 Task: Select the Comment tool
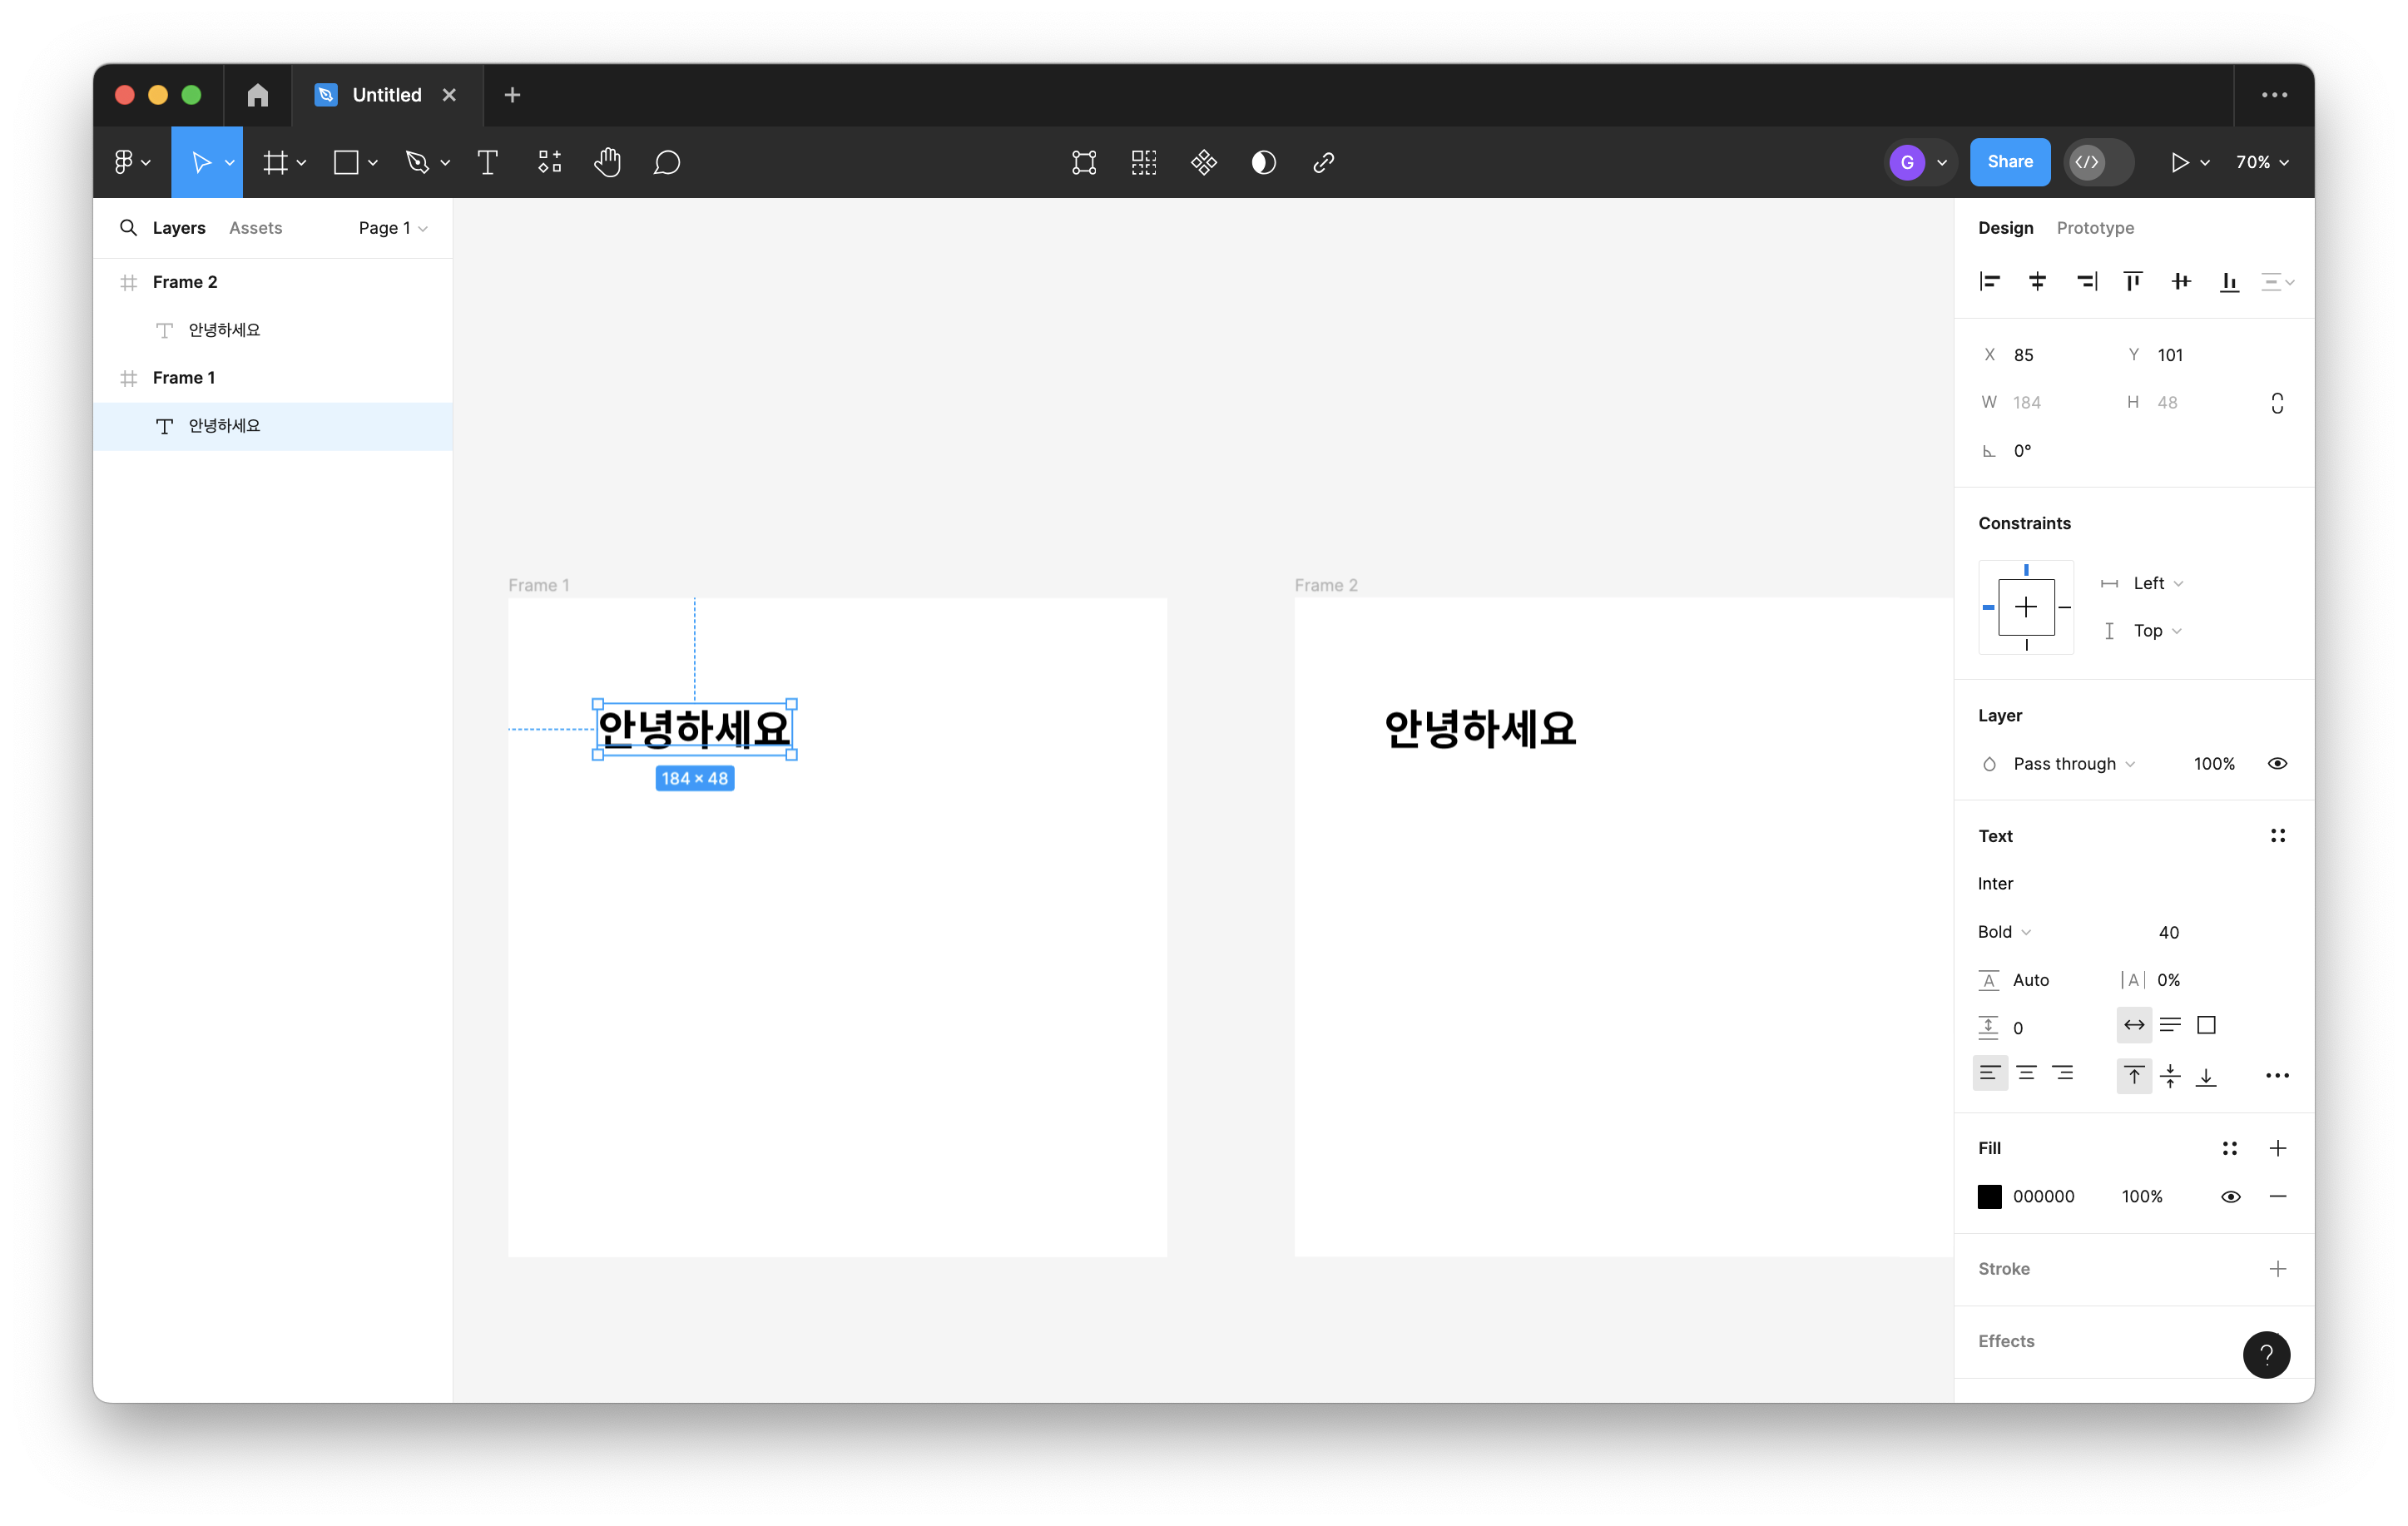pyautogui.click(x=667, y=162)
